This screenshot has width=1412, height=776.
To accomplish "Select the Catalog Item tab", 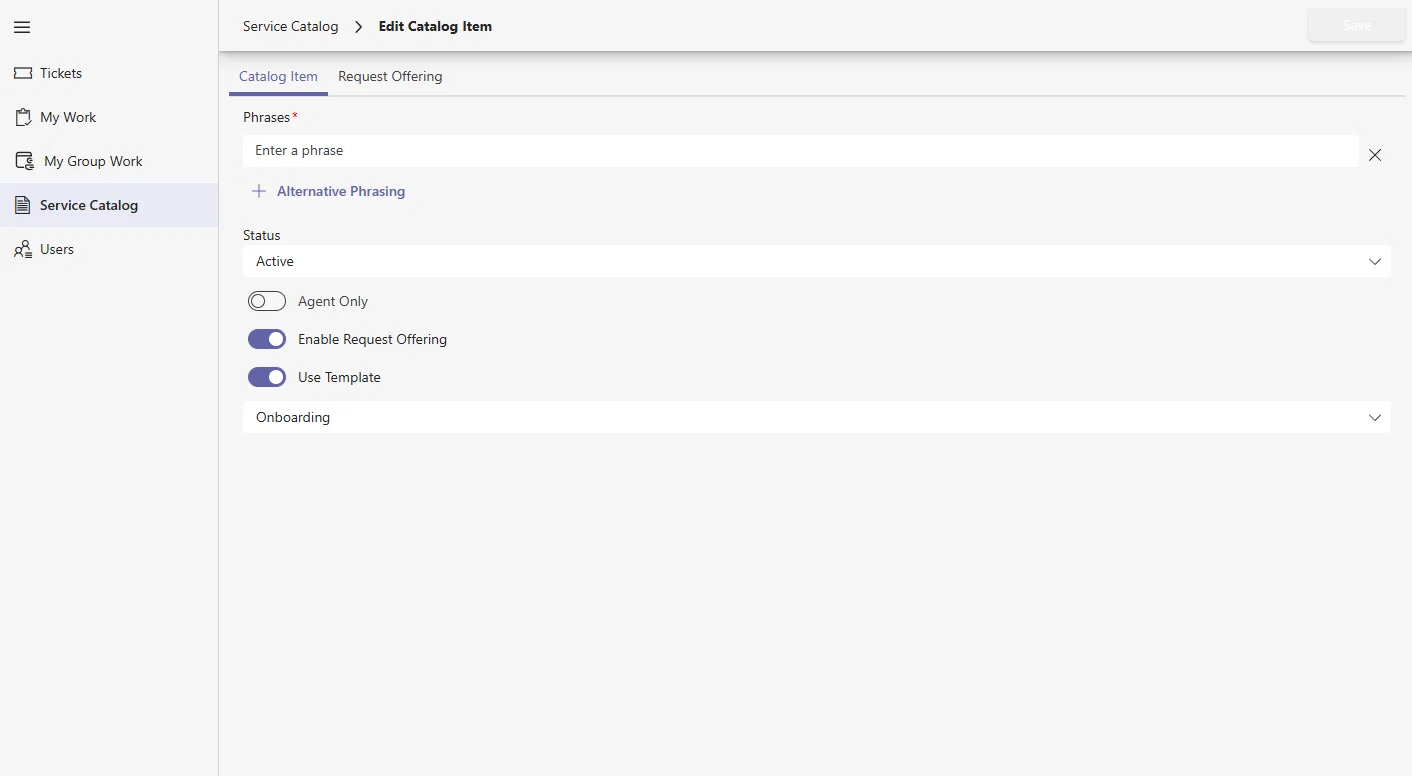I will (278, 76).
